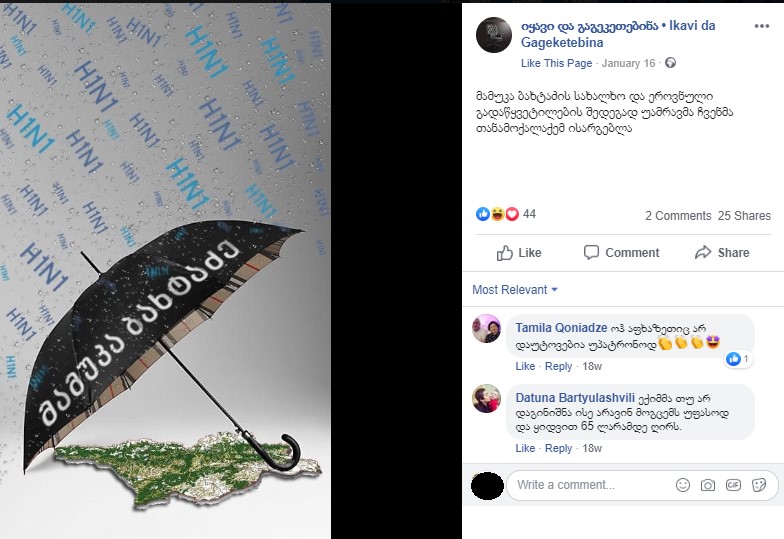Image resolution: width=784 pixels, height=539 pixels.
Task: Attach a photo using the camera icon
Action: click(x=708, y=484)
